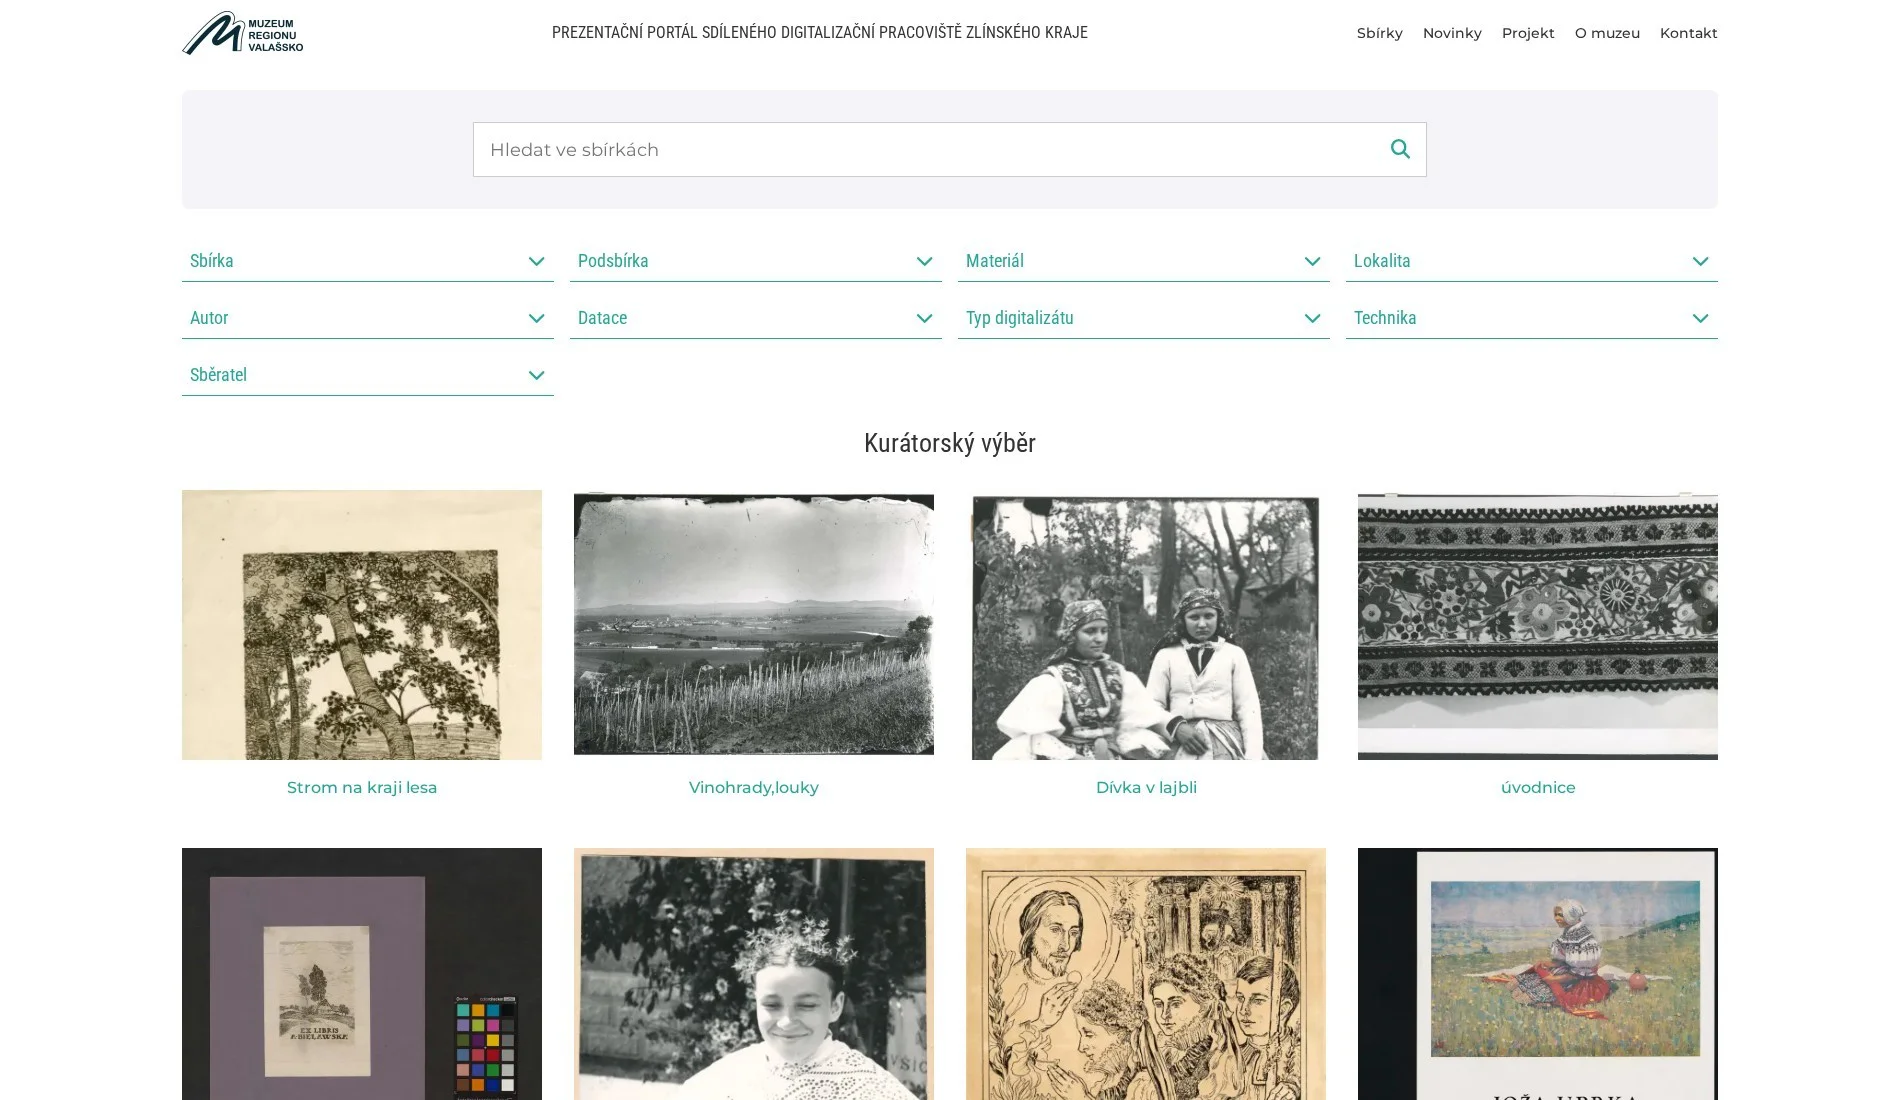Open the Technika filter dropdown
Viewport: 1900px width, 1100px height.
tap(1532, 318)
